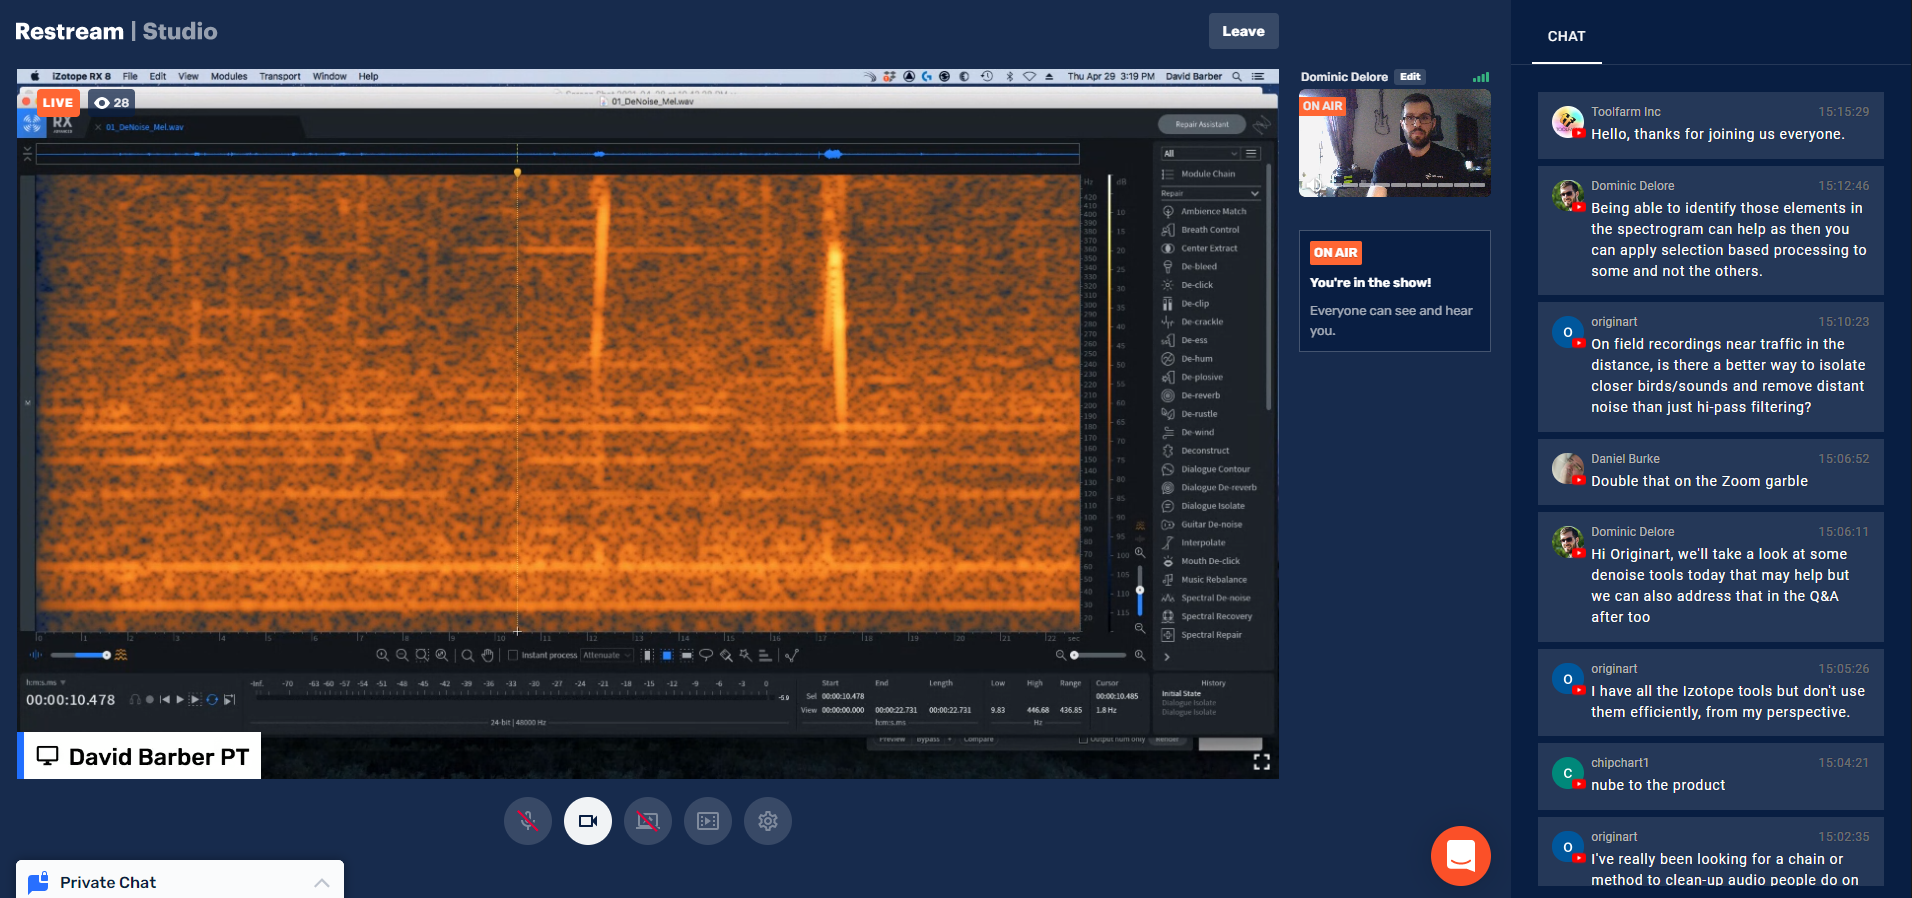
Task: Open the De-rustle module
Action: [x=1189, y=414]
